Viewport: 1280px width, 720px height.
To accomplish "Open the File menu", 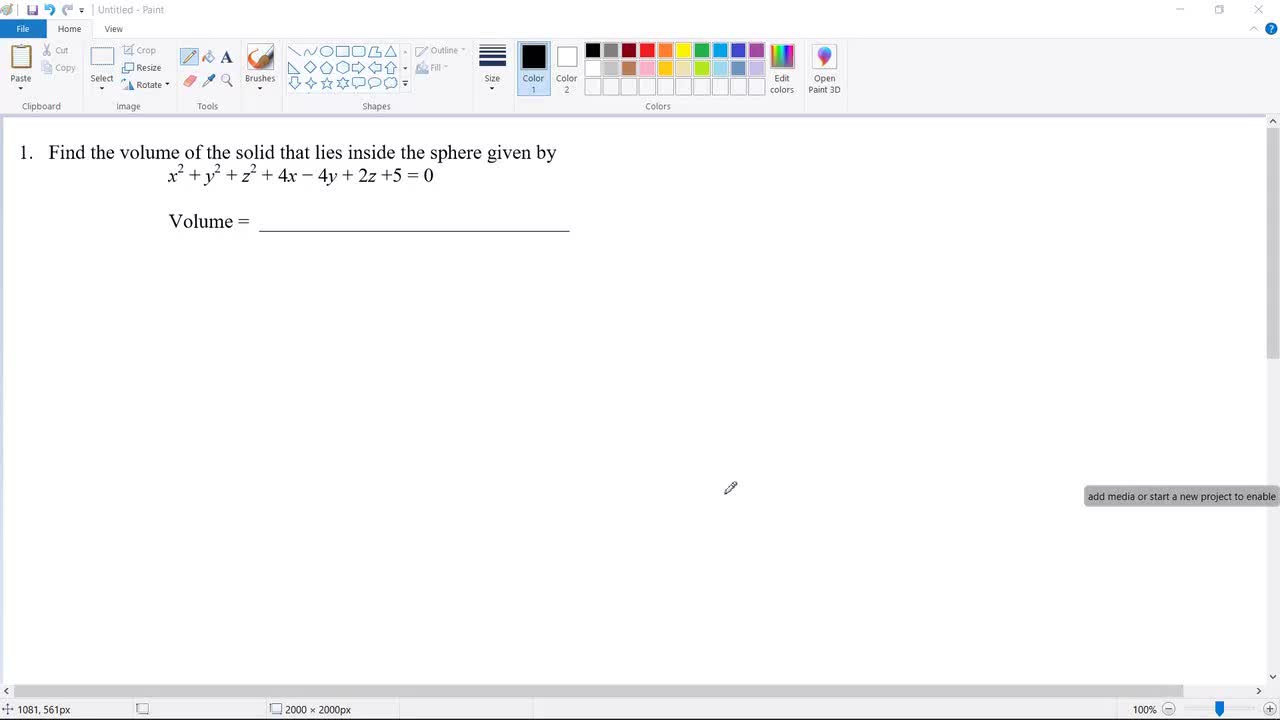I will click(x=22, y=29).
